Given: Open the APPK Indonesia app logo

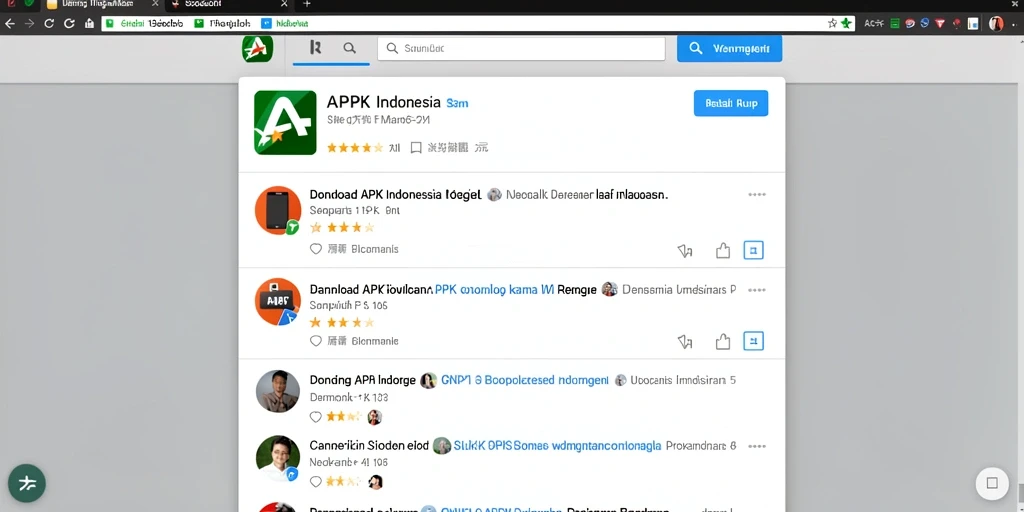Looking at the screenshot, I should tap(285, 123).
